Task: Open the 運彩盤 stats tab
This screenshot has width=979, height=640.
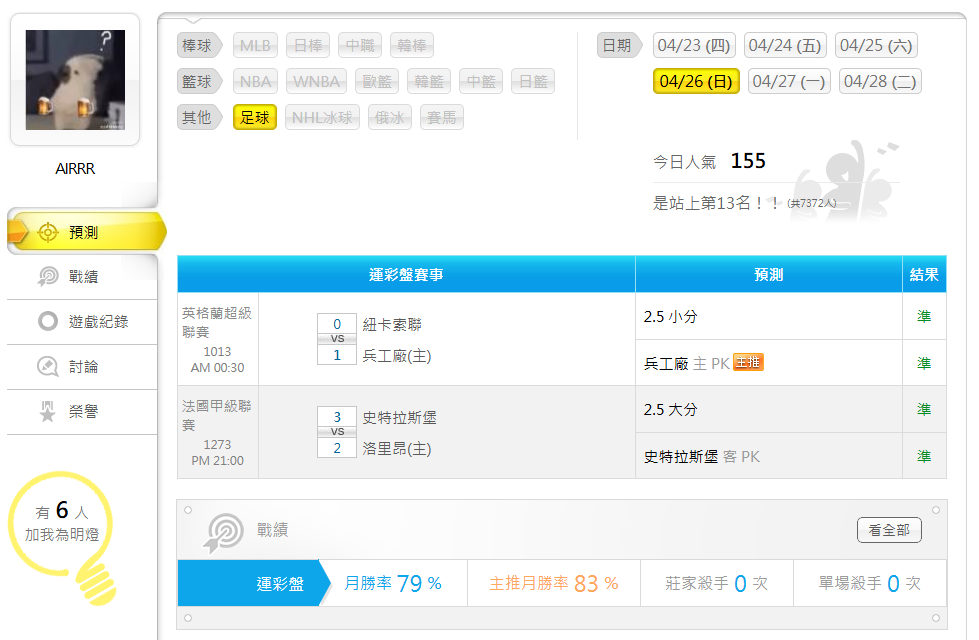Action: pos(280,583)
